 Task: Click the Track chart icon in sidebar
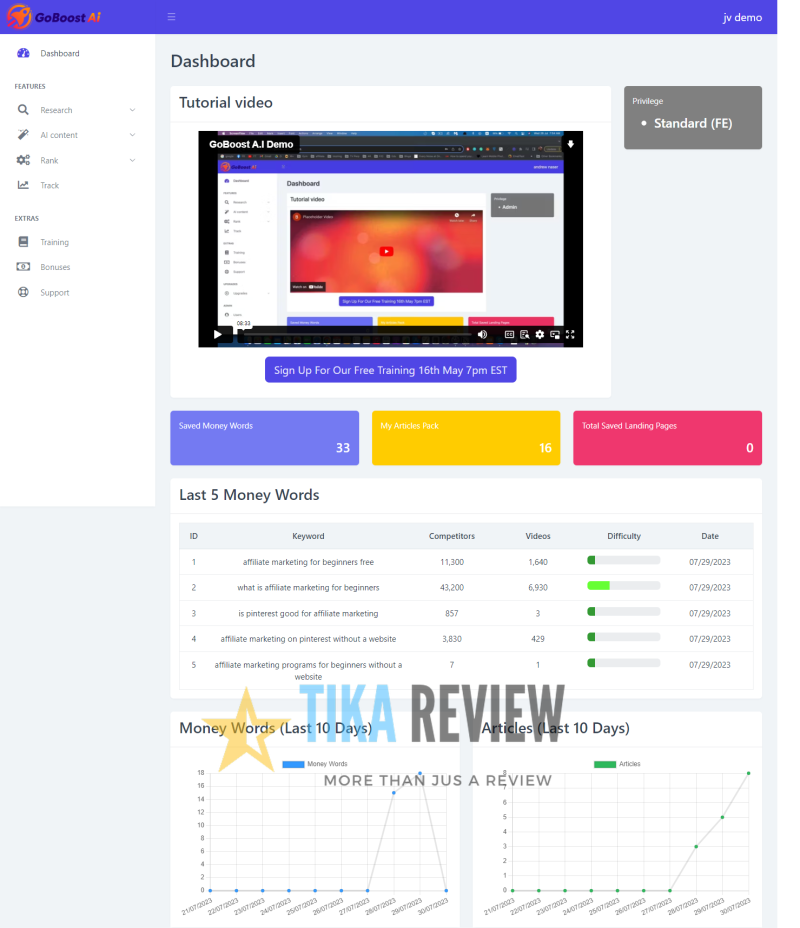pyautogui.click(x=23, y=185)
